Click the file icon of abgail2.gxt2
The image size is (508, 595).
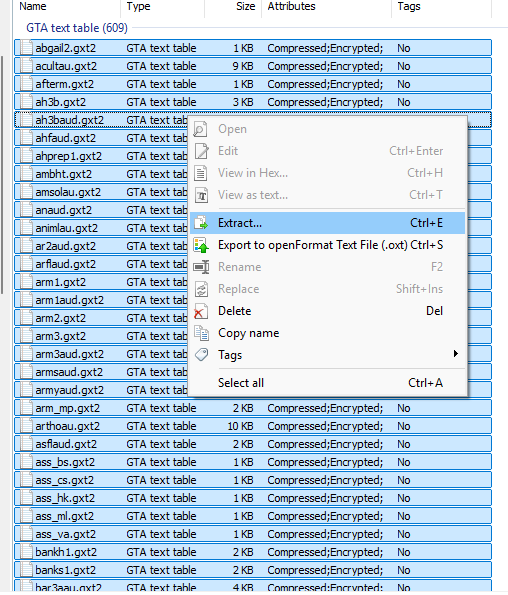(x=26, y=48)
